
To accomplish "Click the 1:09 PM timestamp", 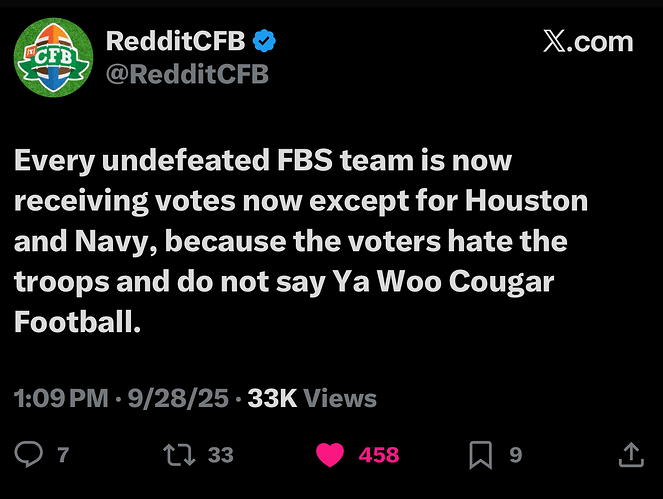I will [61, 398].
